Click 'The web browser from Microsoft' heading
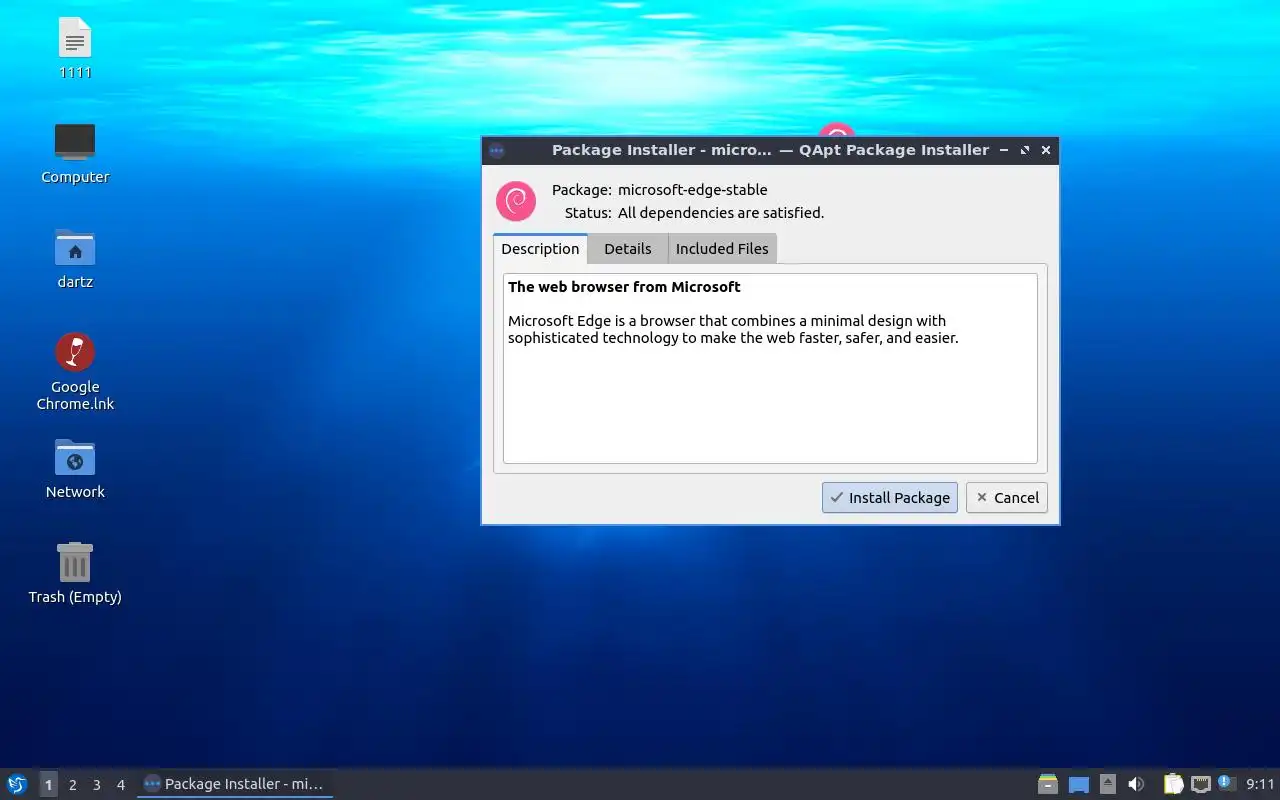 (624, 287)
